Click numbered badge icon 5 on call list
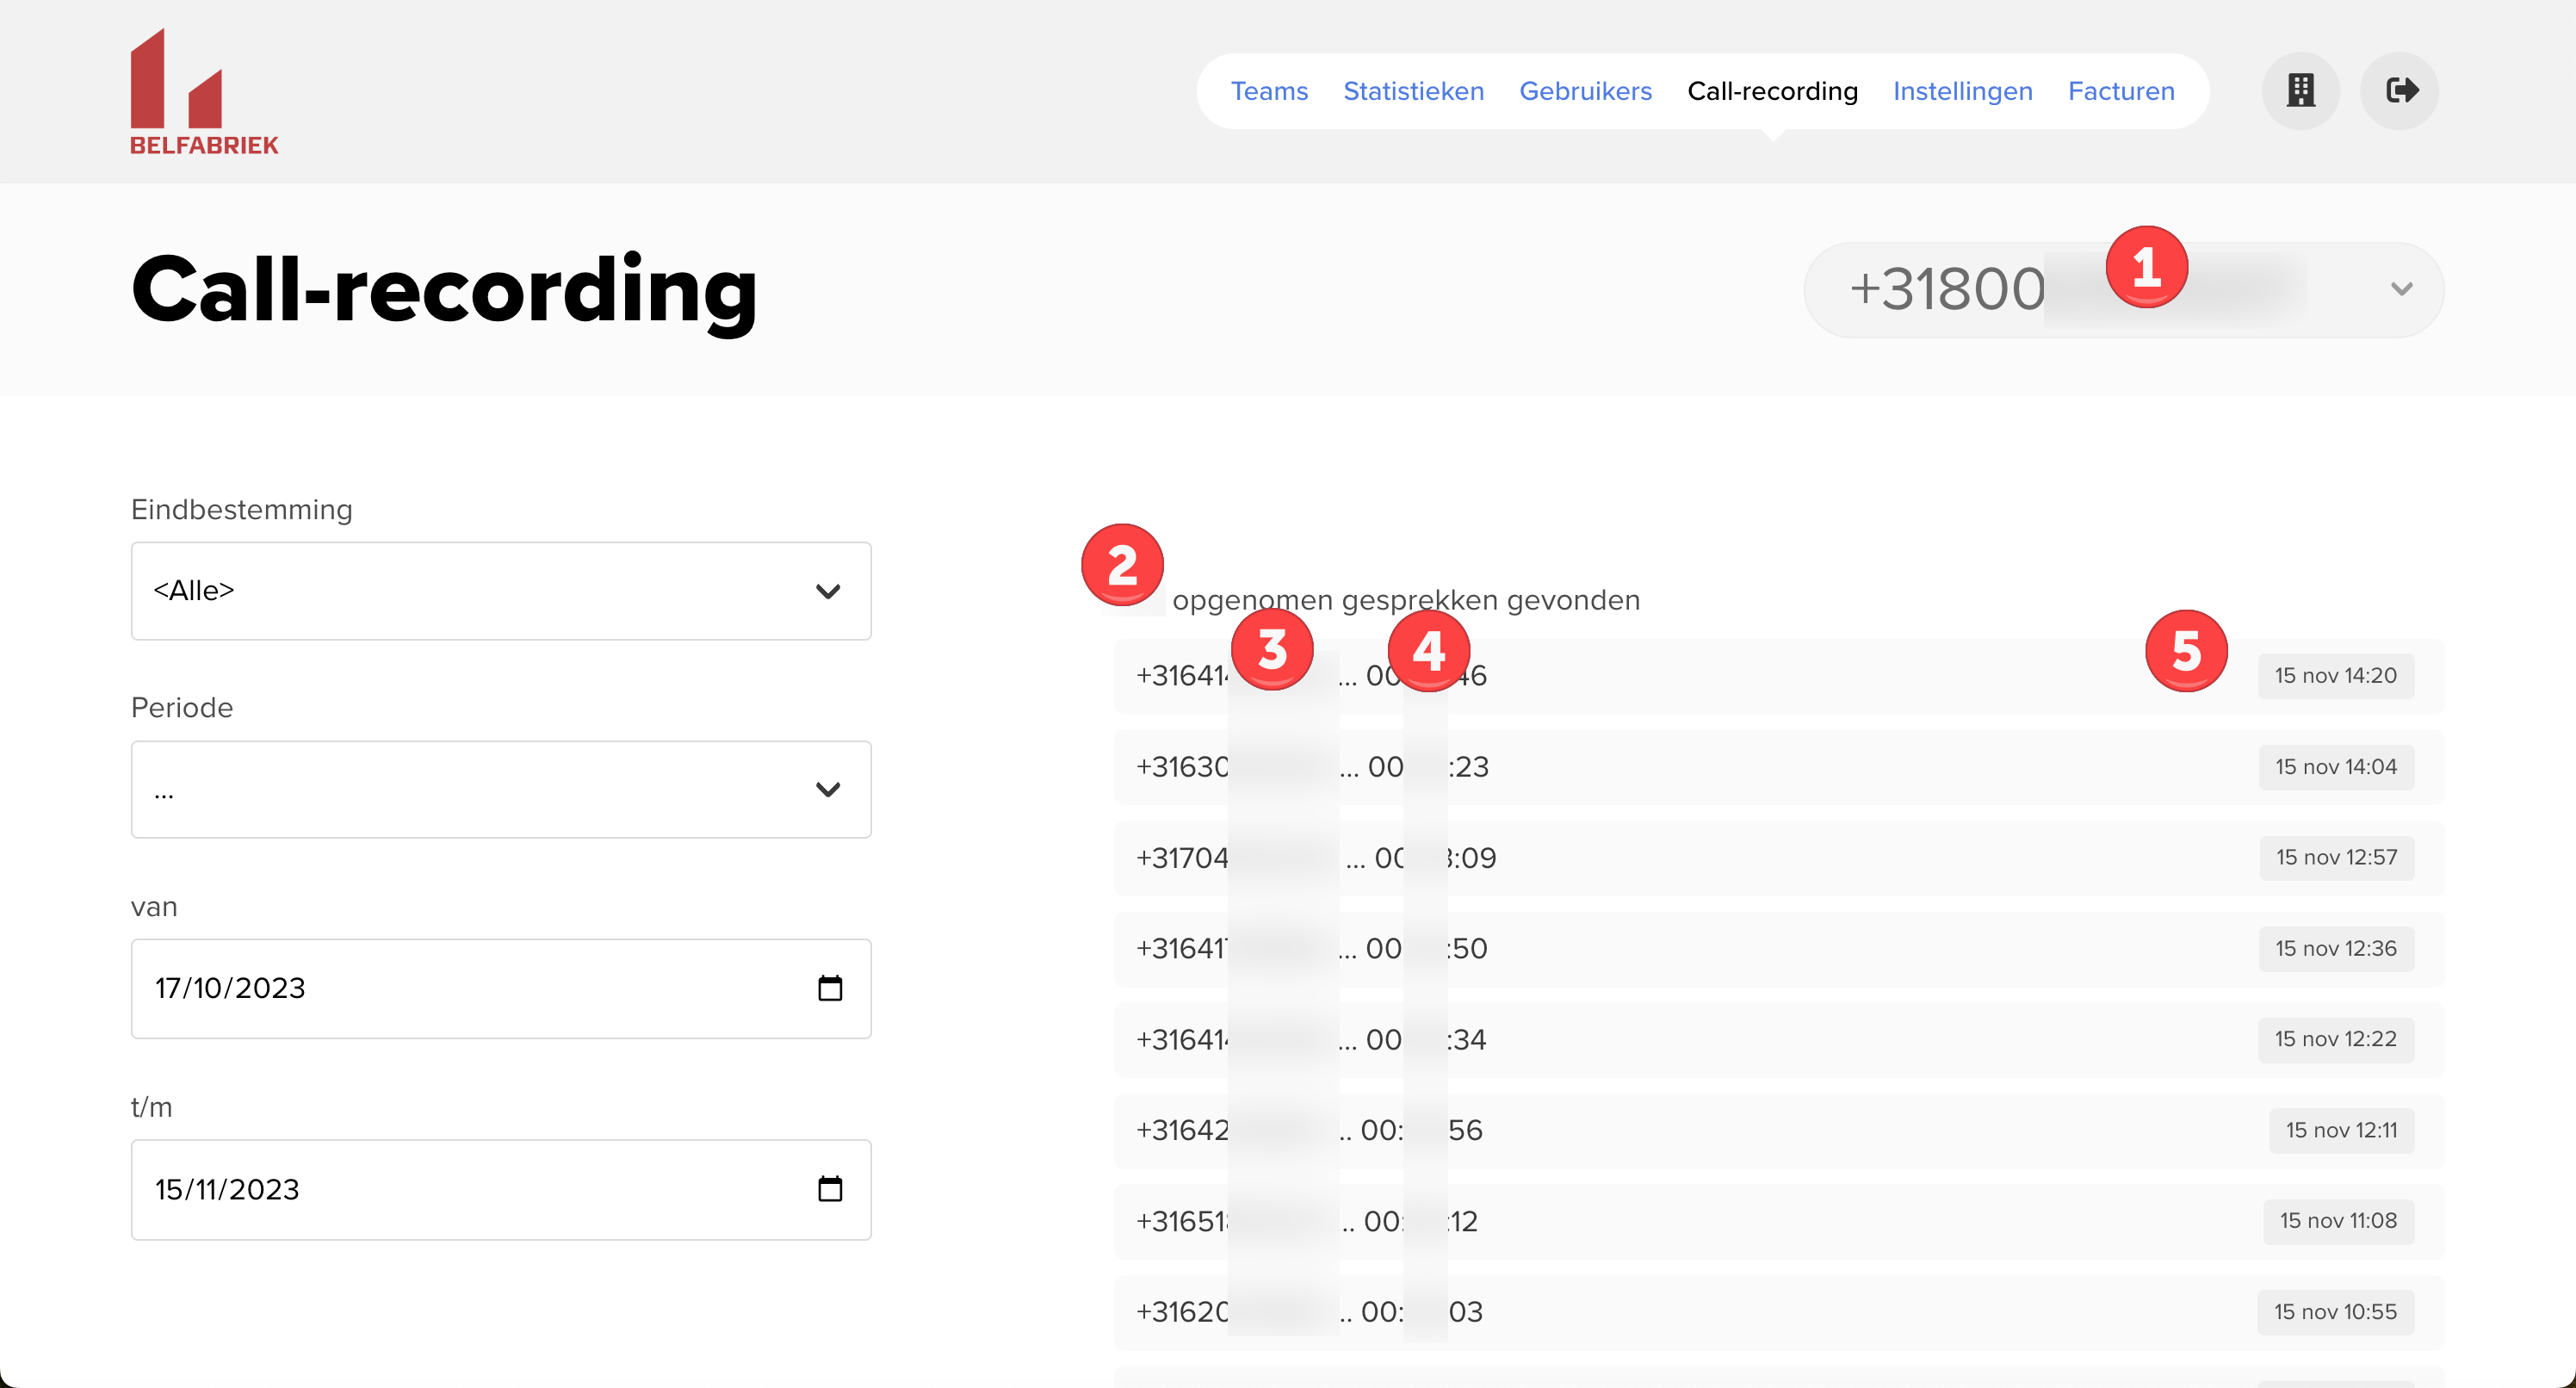 [2189, 653]
